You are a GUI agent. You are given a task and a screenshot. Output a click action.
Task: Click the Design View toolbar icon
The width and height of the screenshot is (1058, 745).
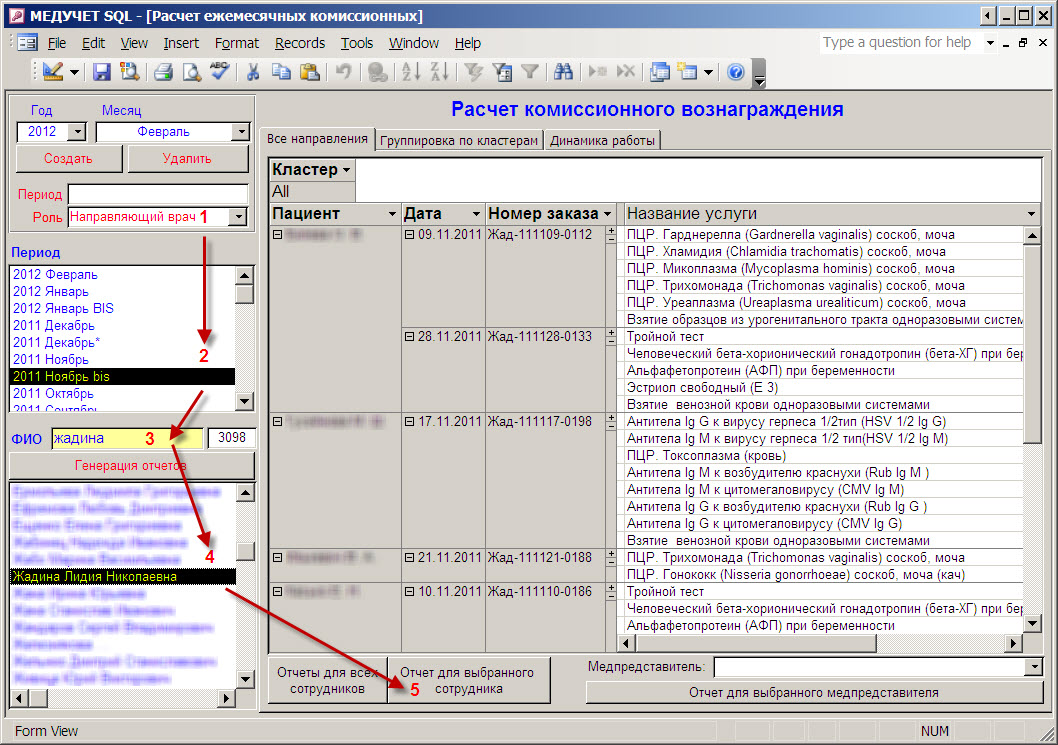point(53,72)
